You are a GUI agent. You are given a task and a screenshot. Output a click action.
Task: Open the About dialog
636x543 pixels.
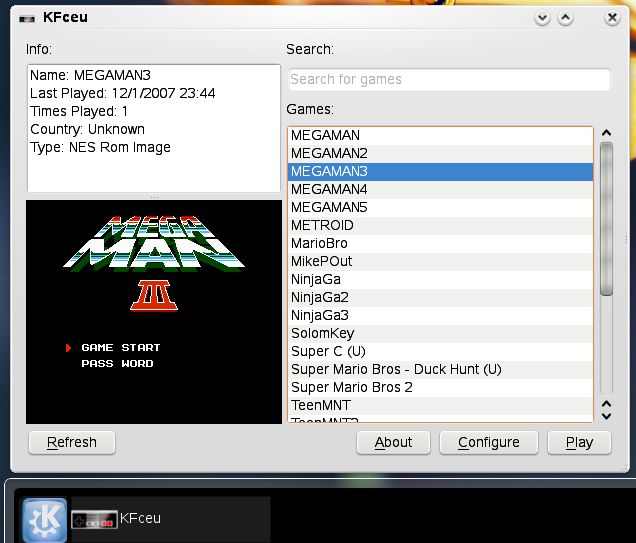pos(393,442)
